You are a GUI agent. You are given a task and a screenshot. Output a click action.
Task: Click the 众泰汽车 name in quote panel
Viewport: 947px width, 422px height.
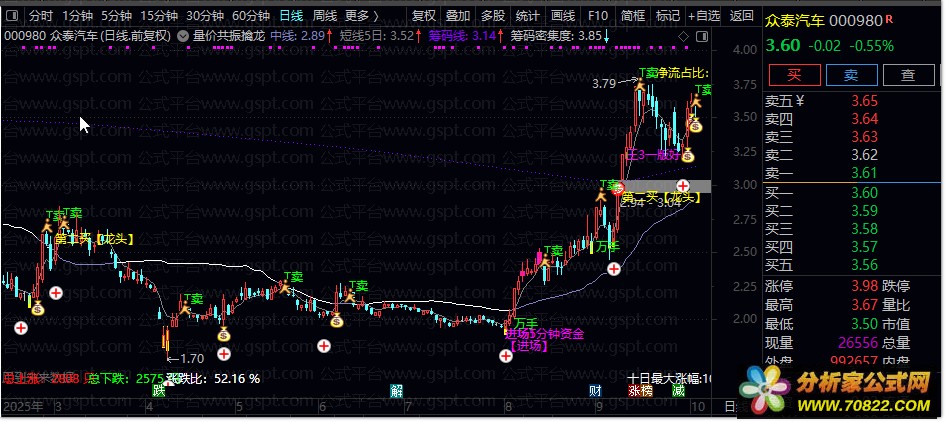[795, 21]
